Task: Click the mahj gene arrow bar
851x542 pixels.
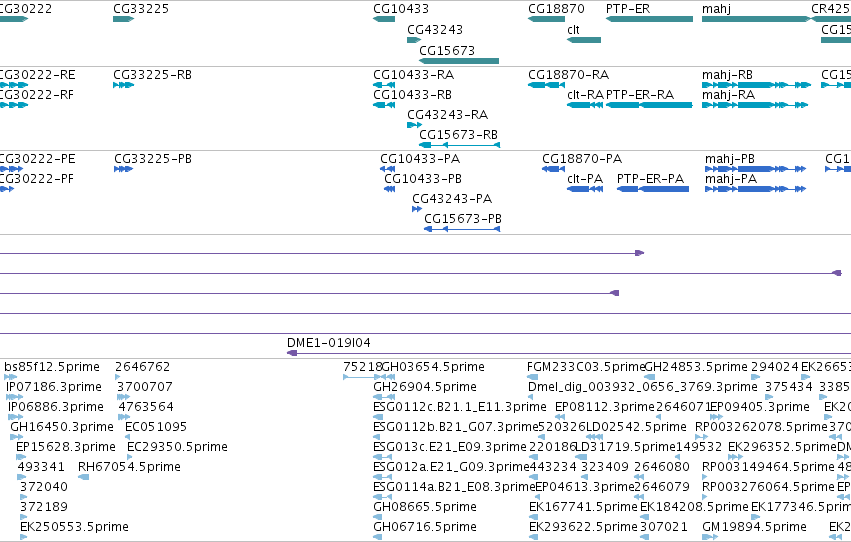Action: 756,19
